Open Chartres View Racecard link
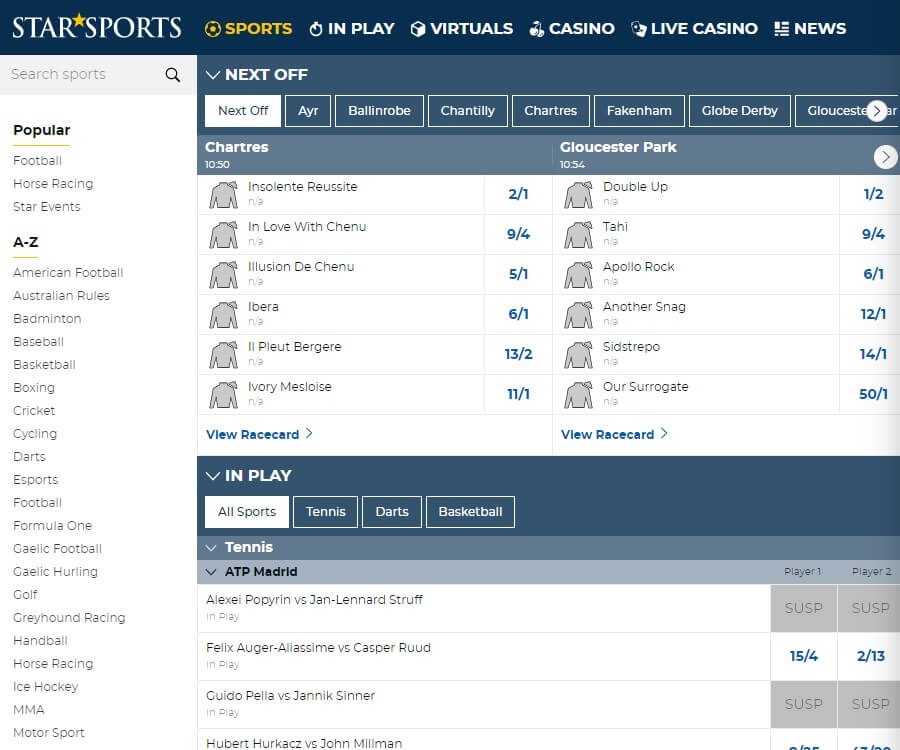900x750 pixels. coord(259,434)
